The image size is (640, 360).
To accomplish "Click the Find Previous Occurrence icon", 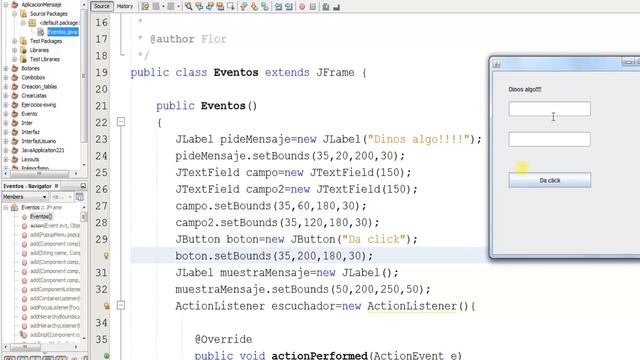I will [x=199, y=7].
